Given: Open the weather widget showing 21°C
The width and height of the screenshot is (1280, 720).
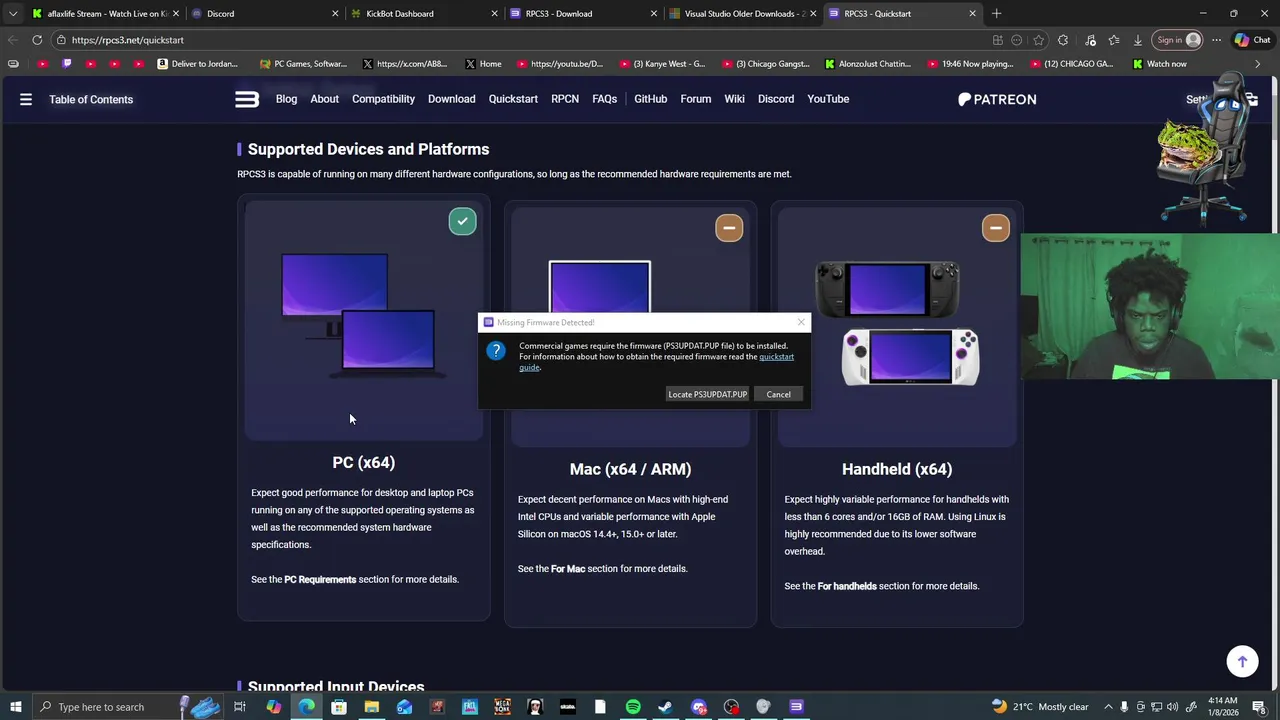Looking at the screenshot, I should point(1039,707).
